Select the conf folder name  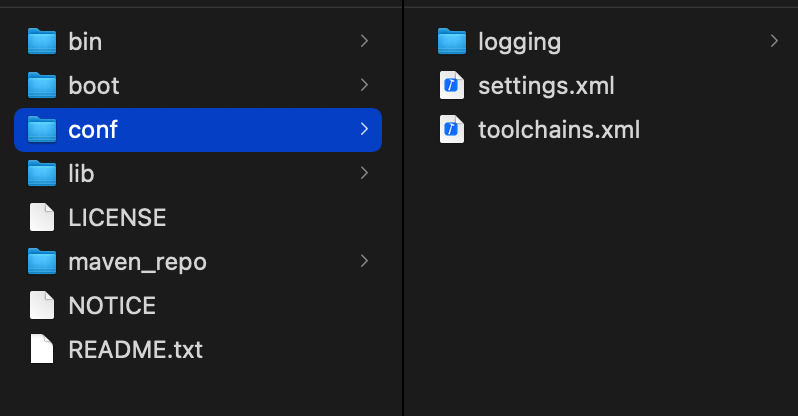93,130
